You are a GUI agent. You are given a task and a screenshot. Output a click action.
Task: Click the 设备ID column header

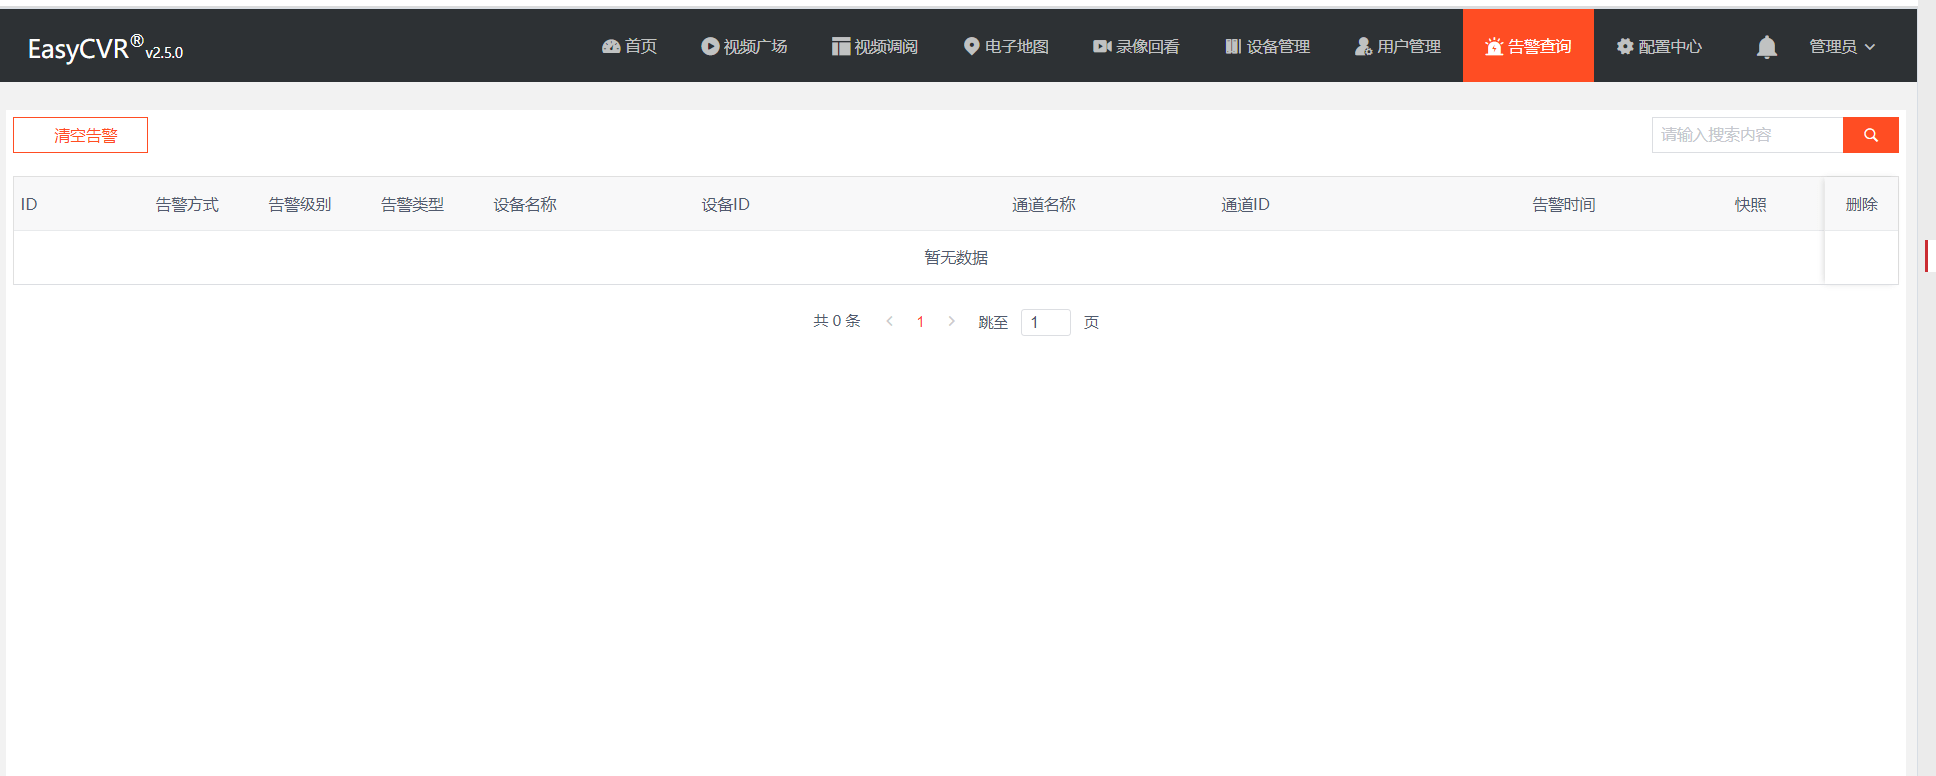(x=725, y=204)
